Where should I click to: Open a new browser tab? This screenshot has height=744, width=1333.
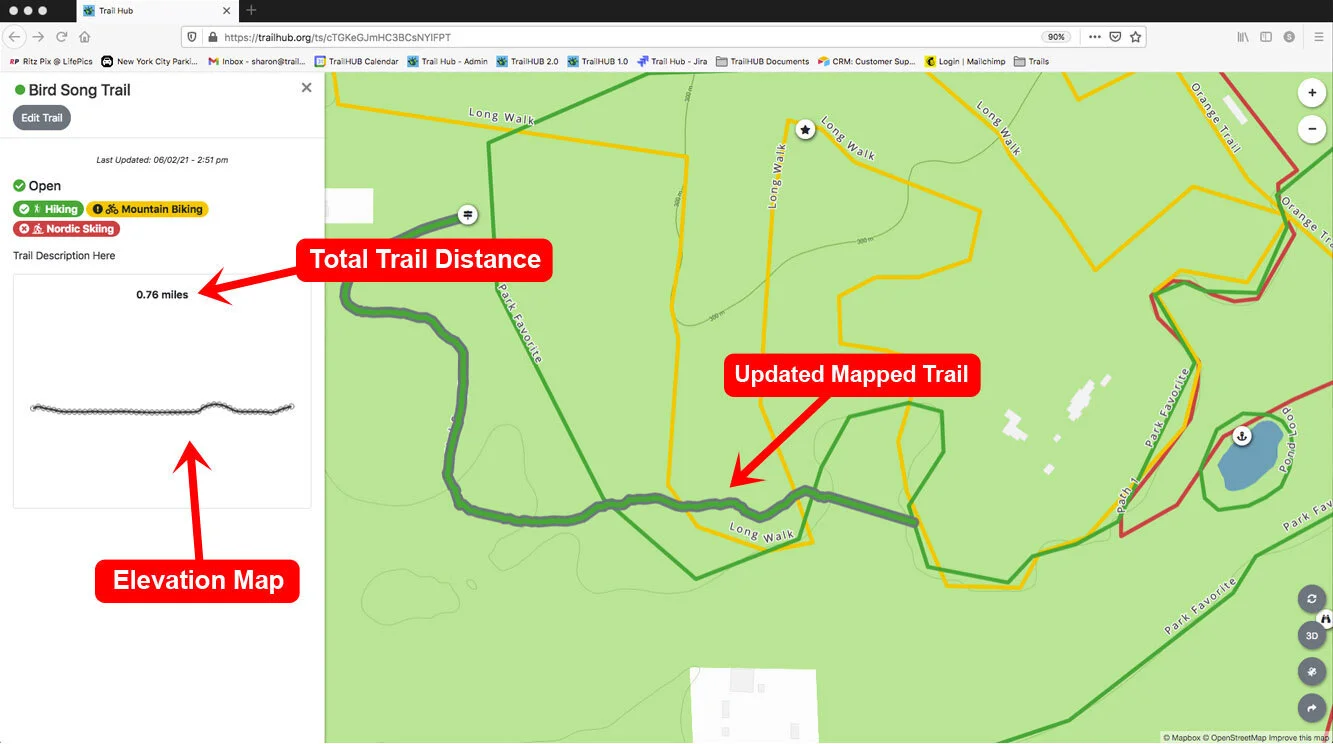coord(251,10)
